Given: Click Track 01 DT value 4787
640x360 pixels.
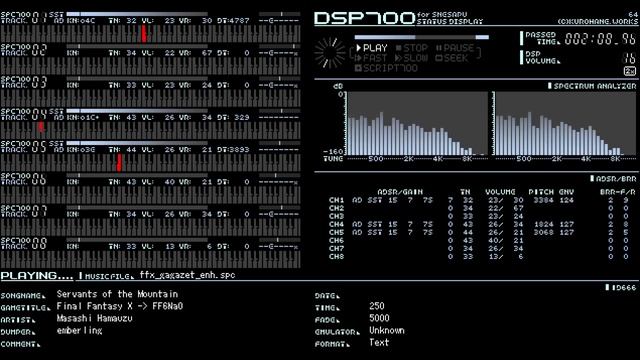Looking at the screenshot, I should tap(239, 20).
